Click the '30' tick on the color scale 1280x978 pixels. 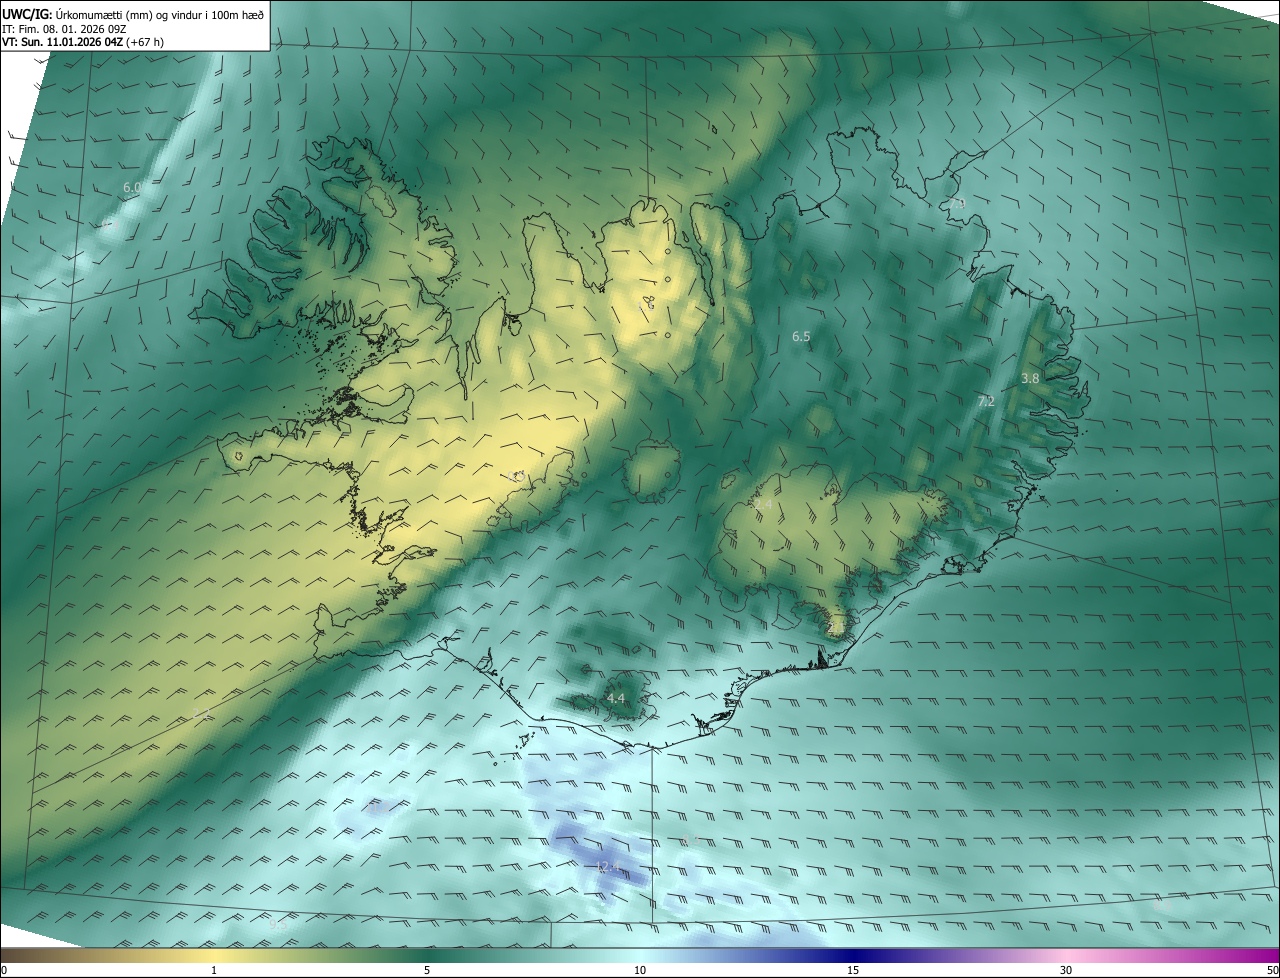1066,970
